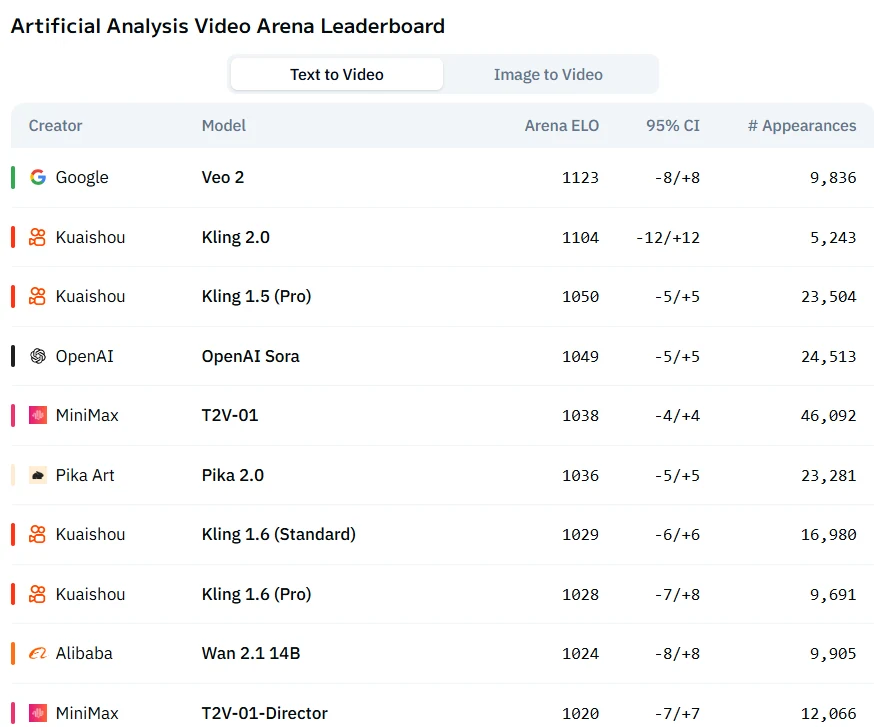Click the ELO value 1123
This screenshot has height=727, width=874.
click(580, 177)
